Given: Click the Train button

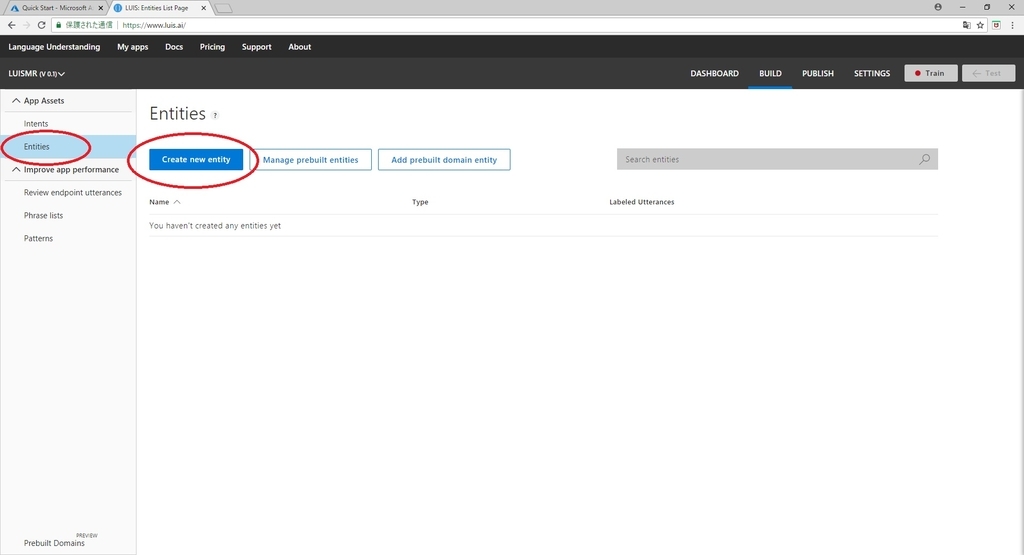Looking at the screenshot, I should coord(931,73).
